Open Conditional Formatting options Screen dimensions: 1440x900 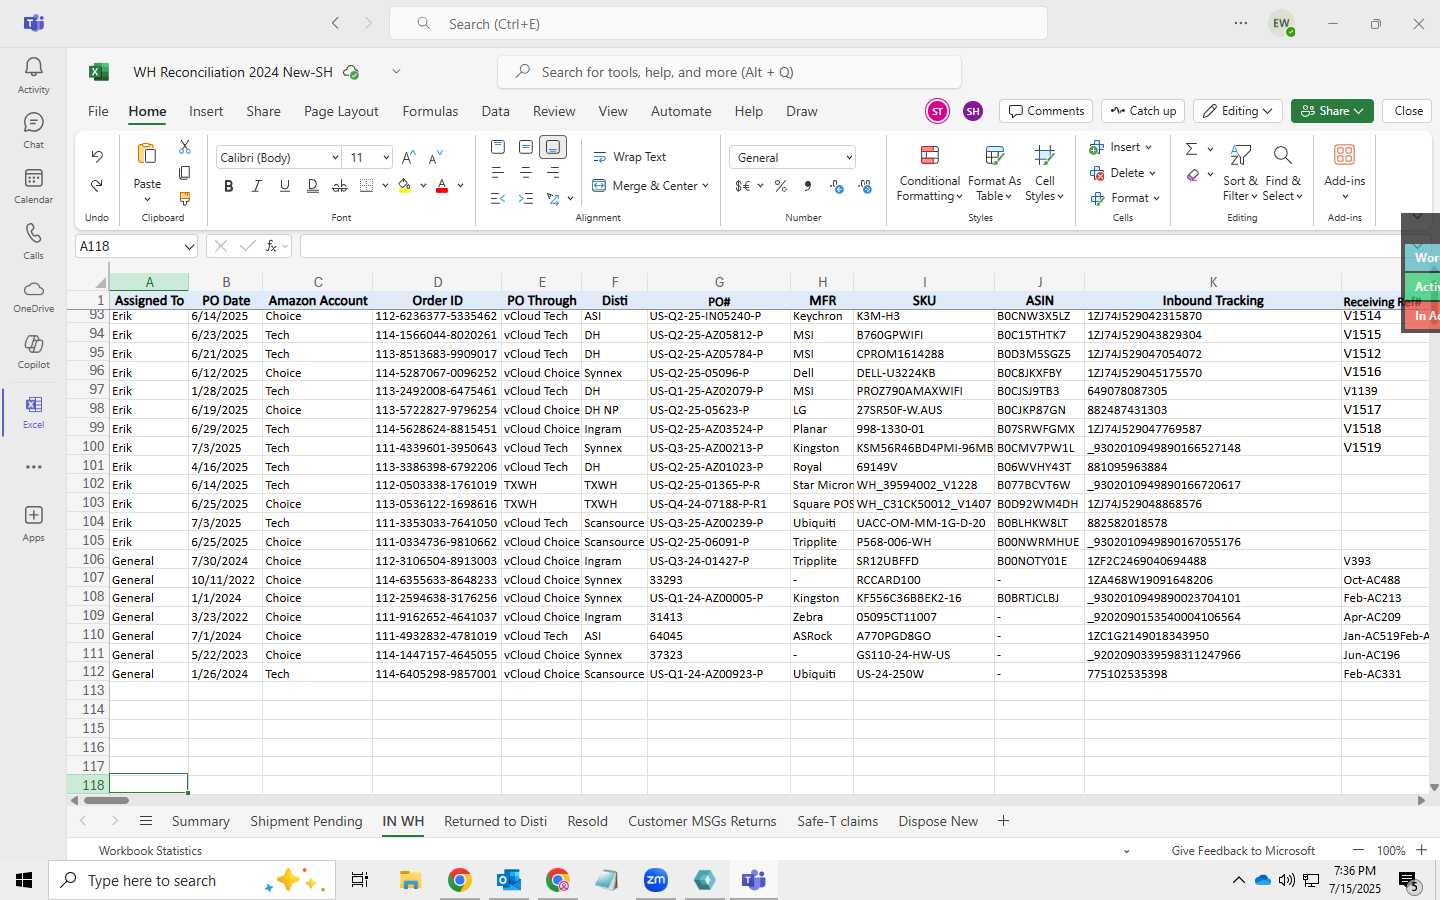[x=929, y=173]
